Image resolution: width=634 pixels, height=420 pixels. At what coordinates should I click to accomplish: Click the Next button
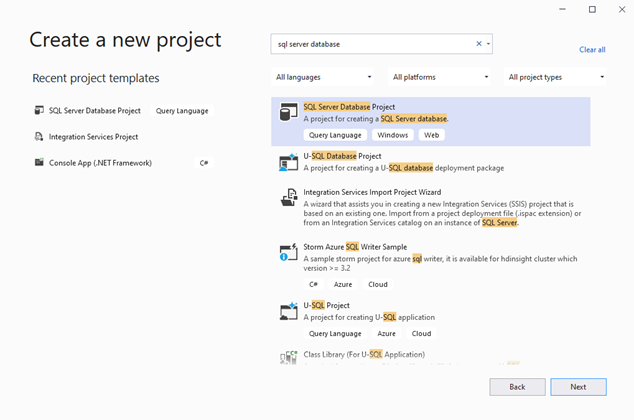tap(578, 387)
